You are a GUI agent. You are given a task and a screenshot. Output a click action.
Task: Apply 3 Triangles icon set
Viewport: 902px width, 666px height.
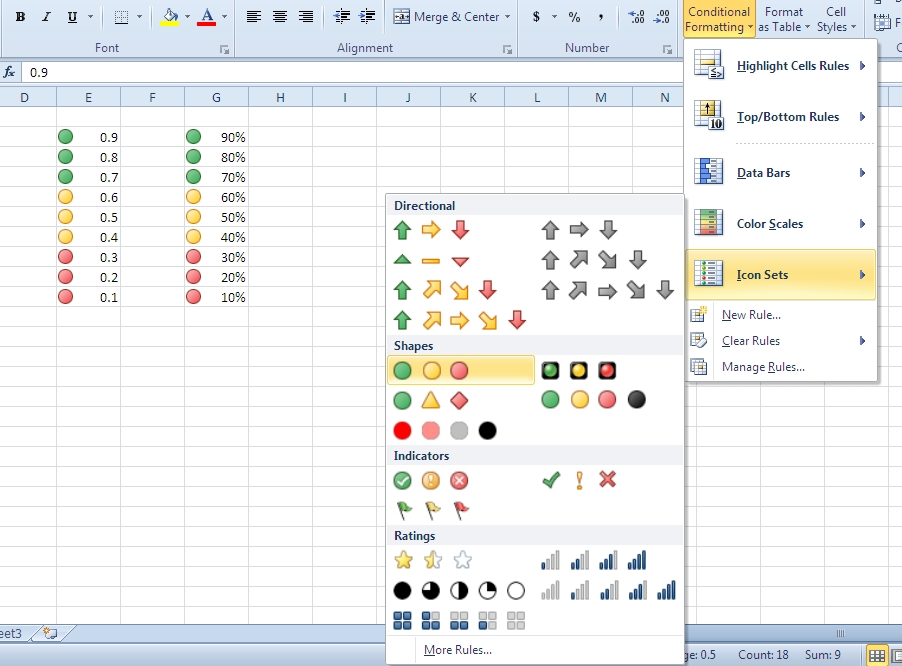point(431,261)
